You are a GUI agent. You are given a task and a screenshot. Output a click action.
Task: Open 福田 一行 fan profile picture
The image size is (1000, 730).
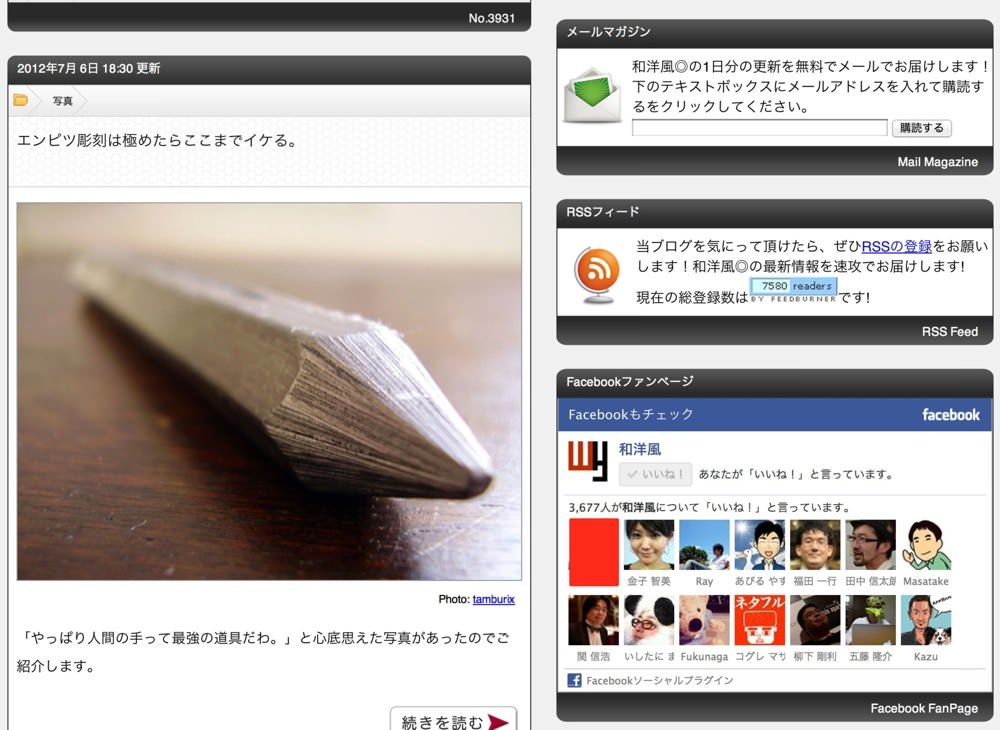(x=815, y=544)
